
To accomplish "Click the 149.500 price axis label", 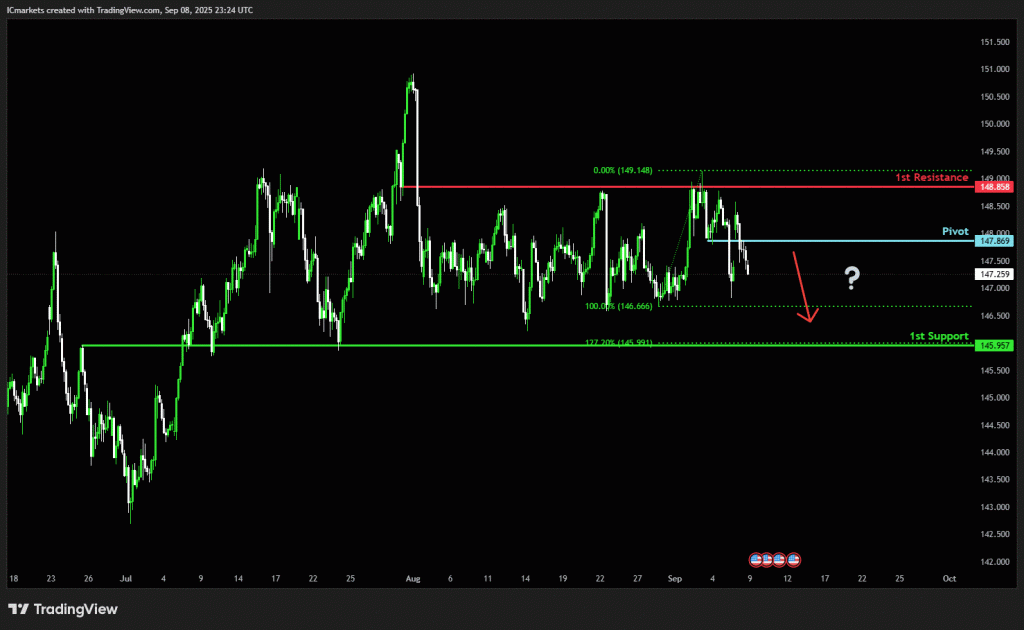I will point(994,151).
